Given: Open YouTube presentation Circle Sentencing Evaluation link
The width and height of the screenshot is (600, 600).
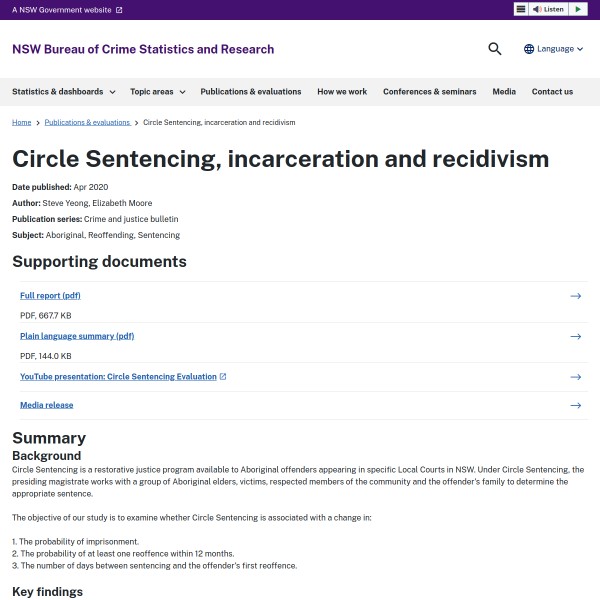Looking at the screenshot, I should [118, 377].
